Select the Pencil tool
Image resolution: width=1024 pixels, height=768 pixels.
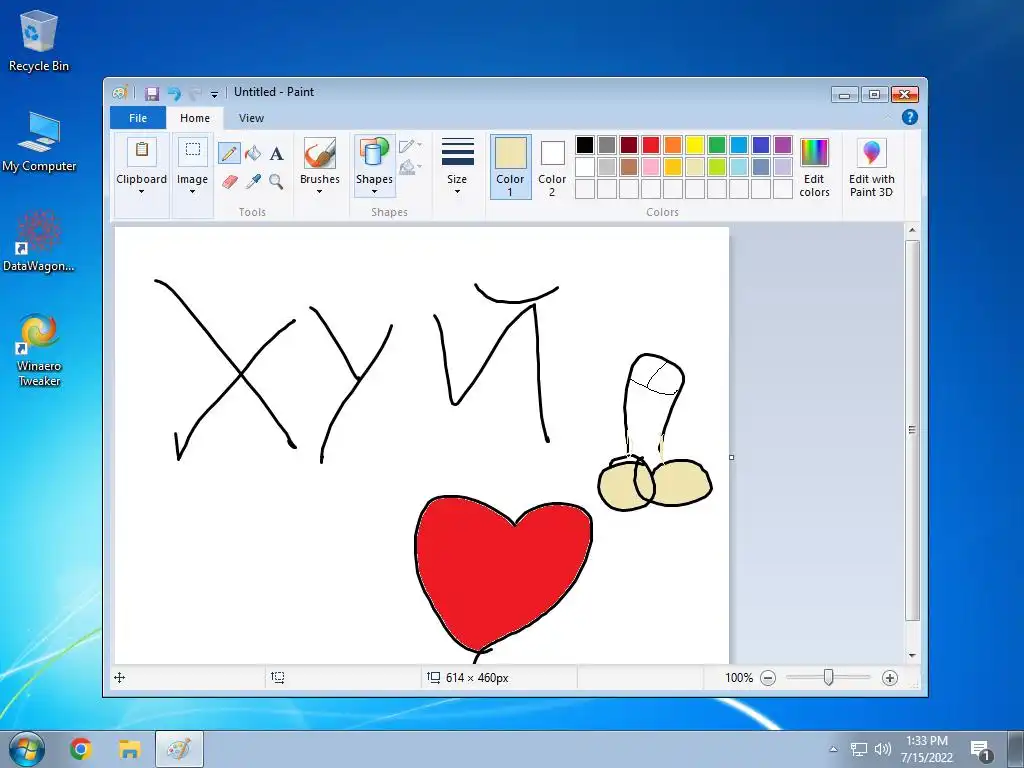point(229,153)
